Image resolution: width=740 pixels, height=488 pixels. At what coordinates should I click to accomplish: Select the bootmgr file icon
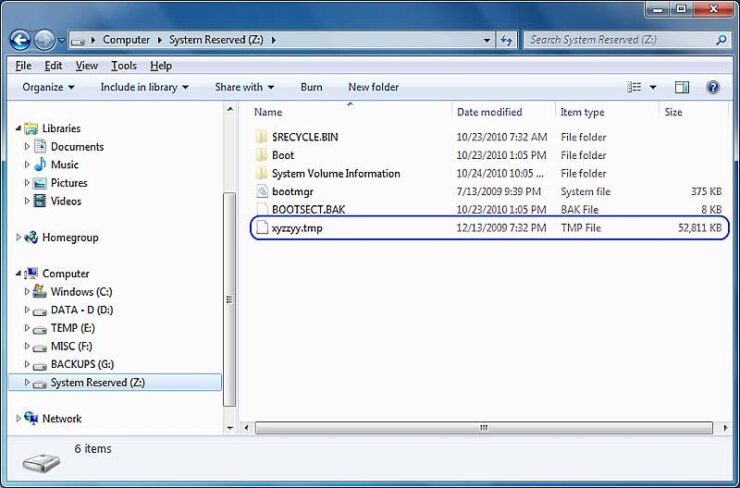262,192
